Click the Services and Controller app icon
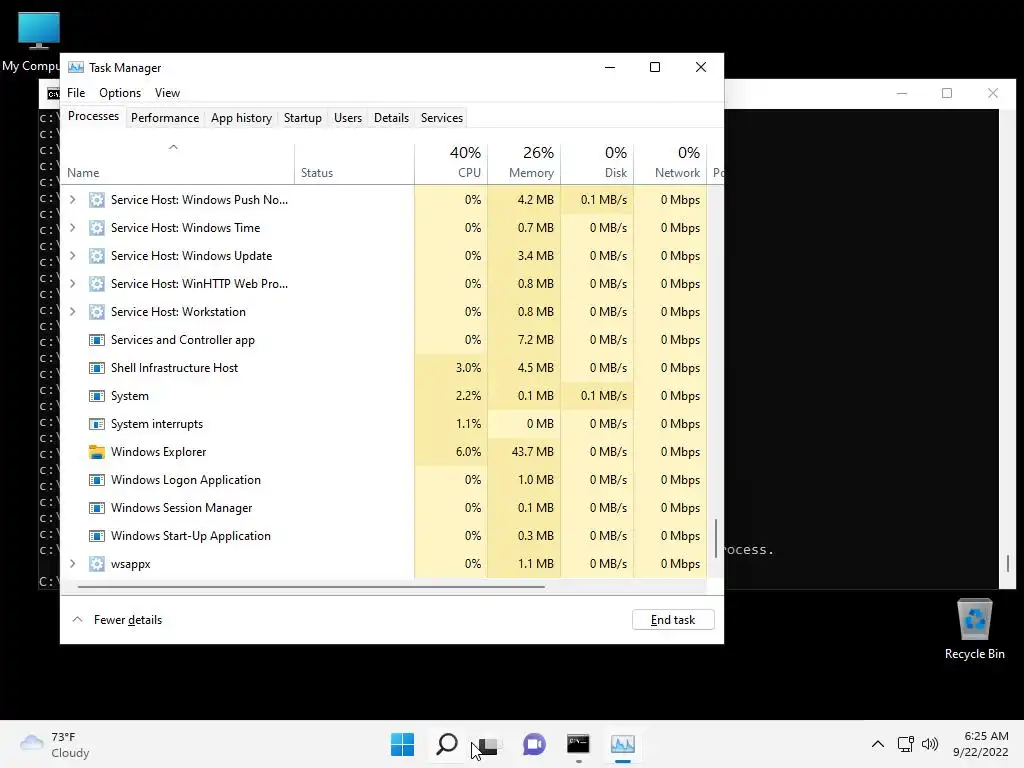 pyautogui.click(x=97, y=340)
